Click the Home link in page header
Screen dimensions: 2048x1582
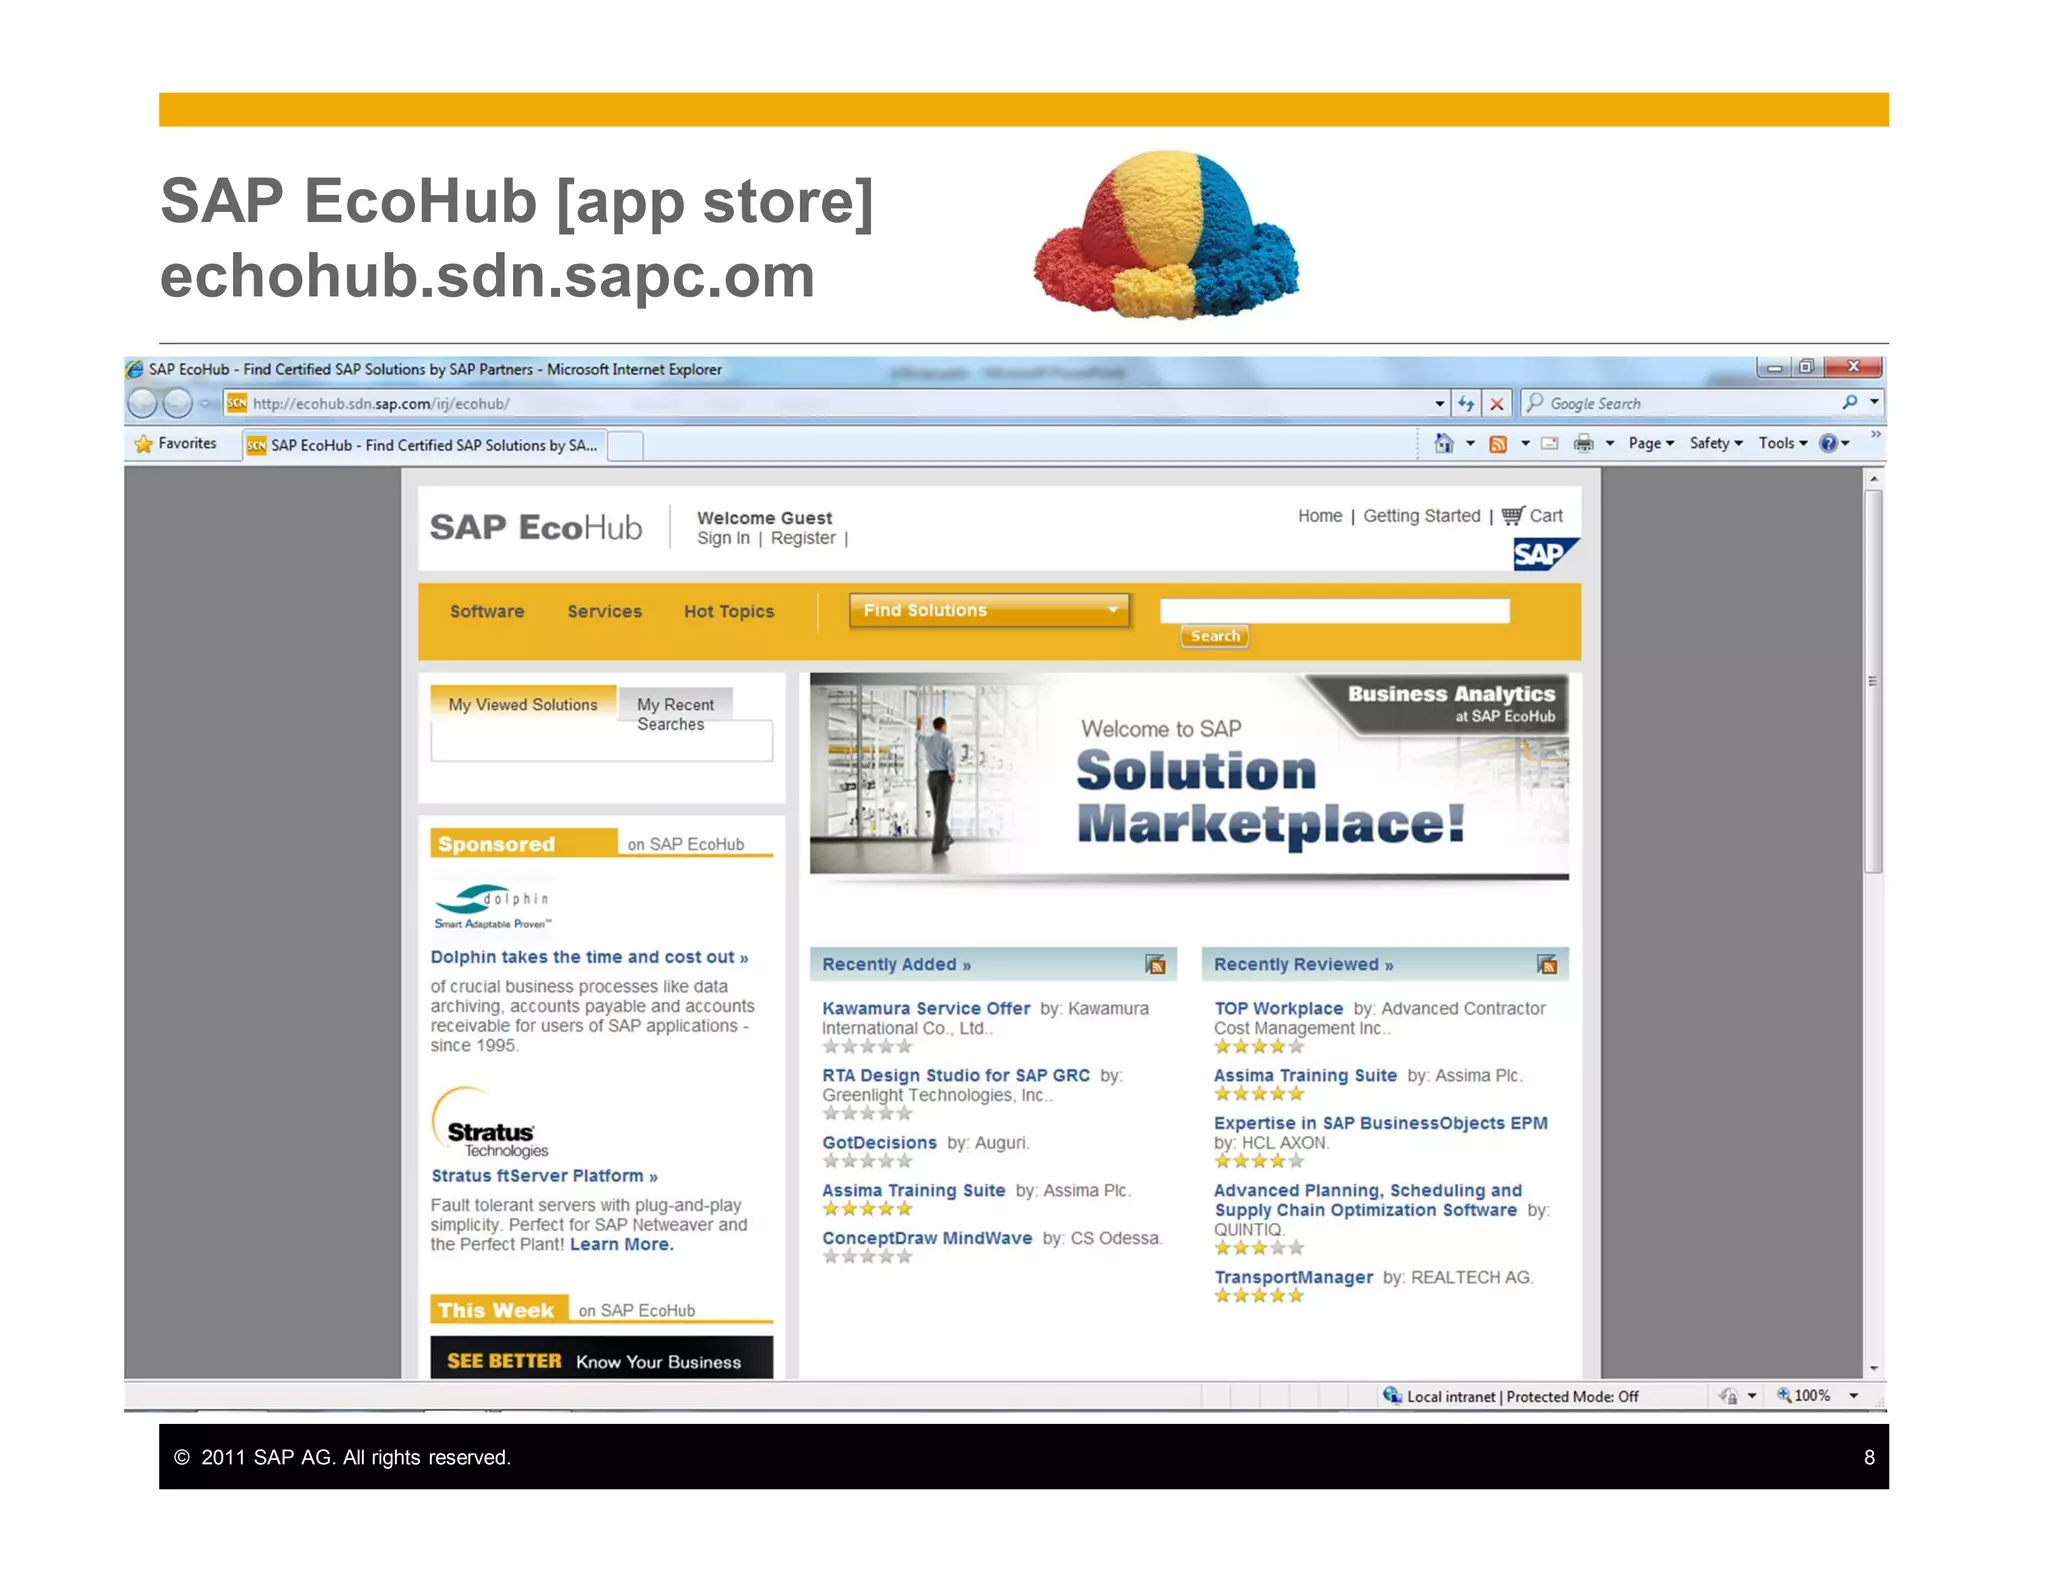pos(1320,515)
